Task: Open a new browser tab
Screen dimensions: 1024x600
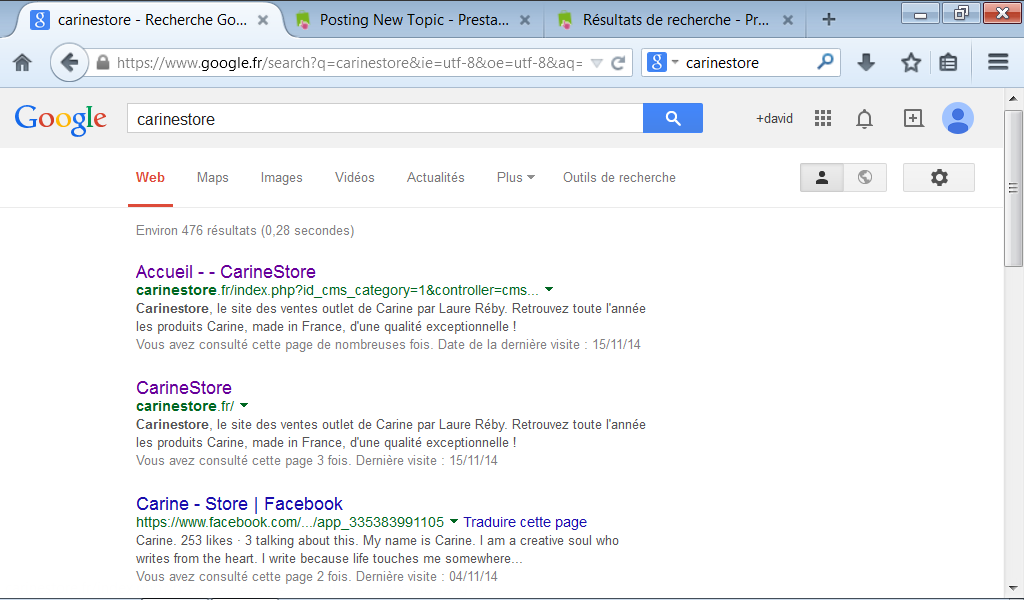Action: tap(828, 20)
